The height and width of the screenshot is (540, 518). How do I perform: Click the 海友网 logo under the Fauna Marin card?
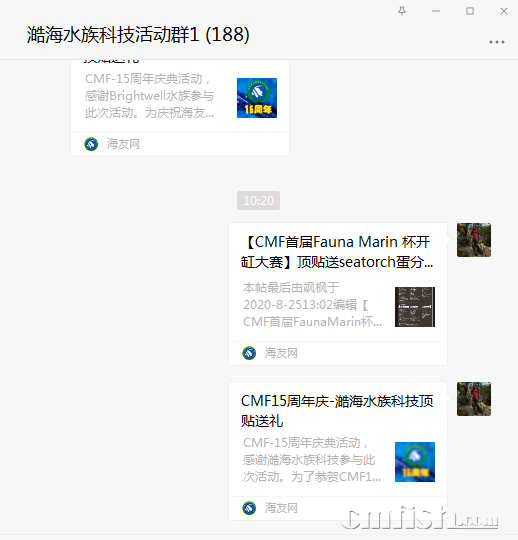[249, 353]
